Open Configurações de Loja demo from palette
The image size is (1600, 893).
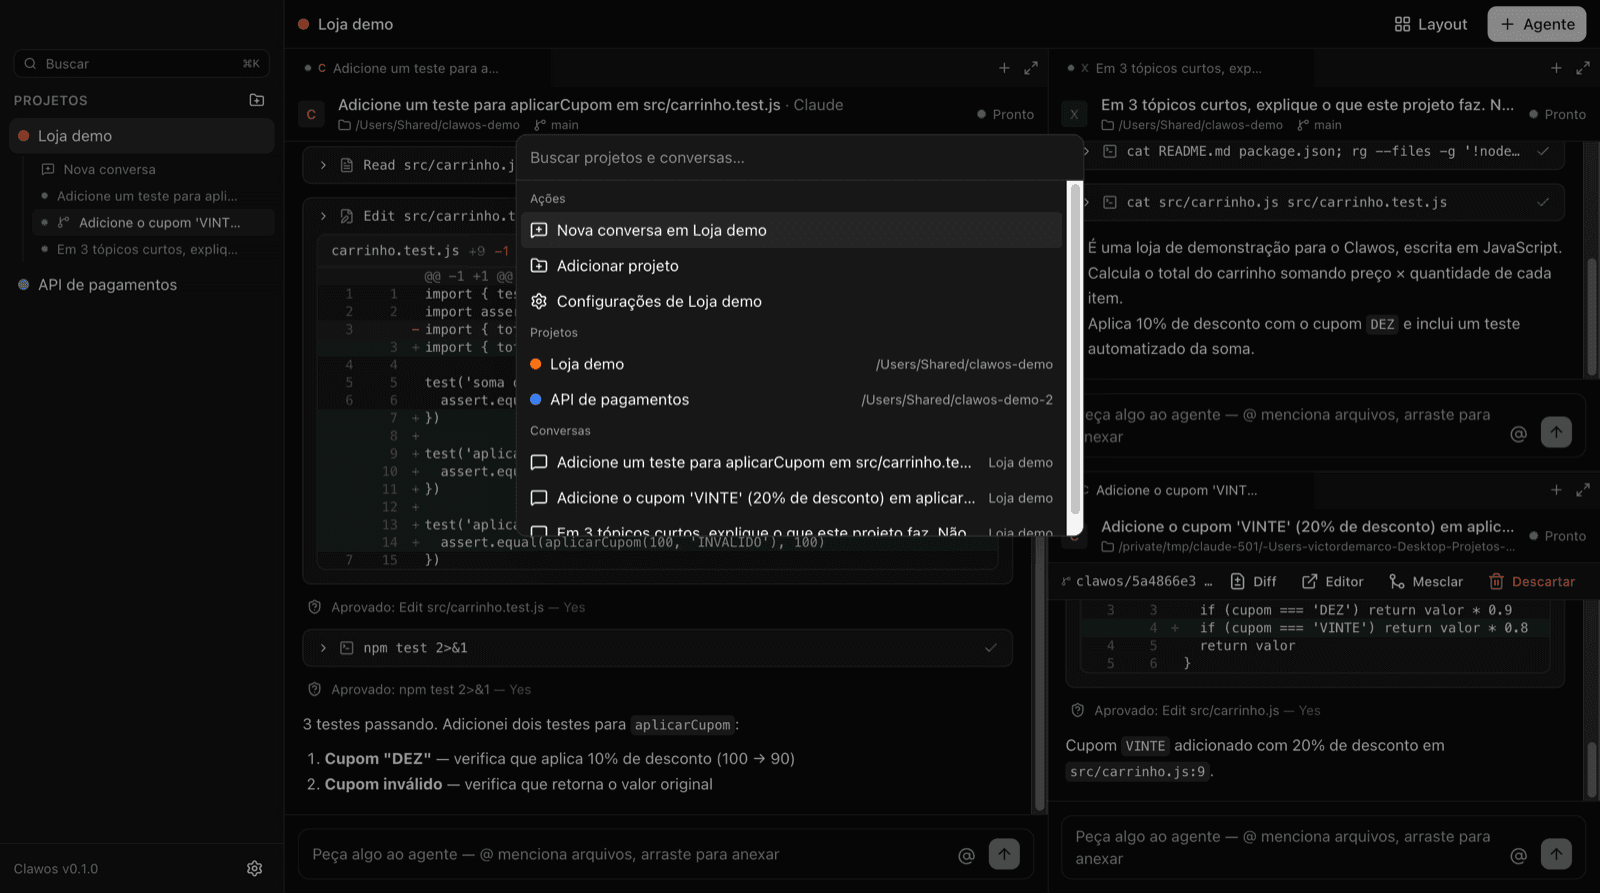pos(792,301)
